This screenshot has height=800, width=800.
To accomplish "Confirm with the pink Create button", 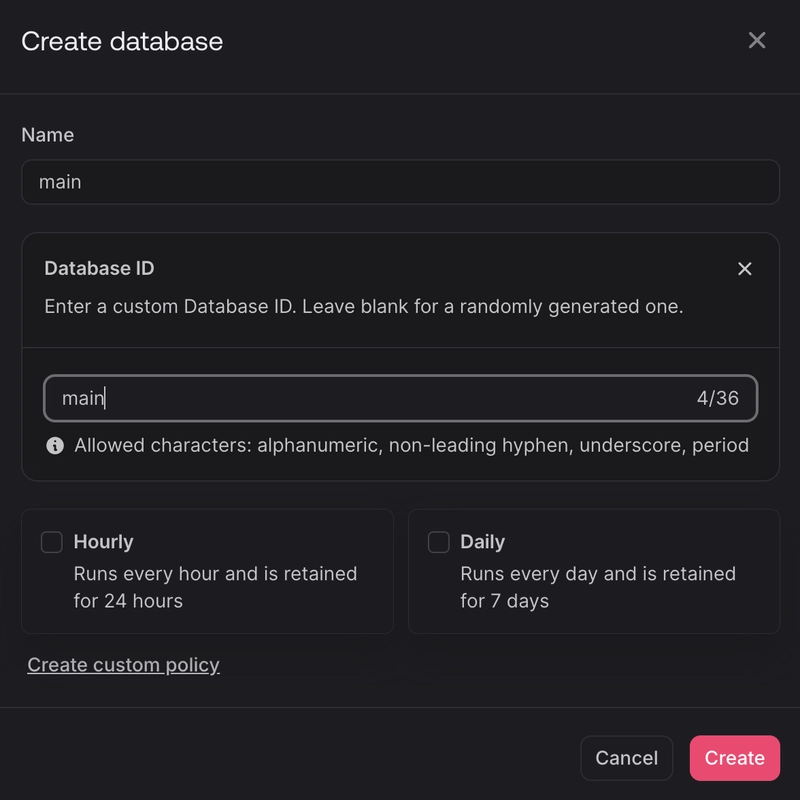I will point(734,758).
